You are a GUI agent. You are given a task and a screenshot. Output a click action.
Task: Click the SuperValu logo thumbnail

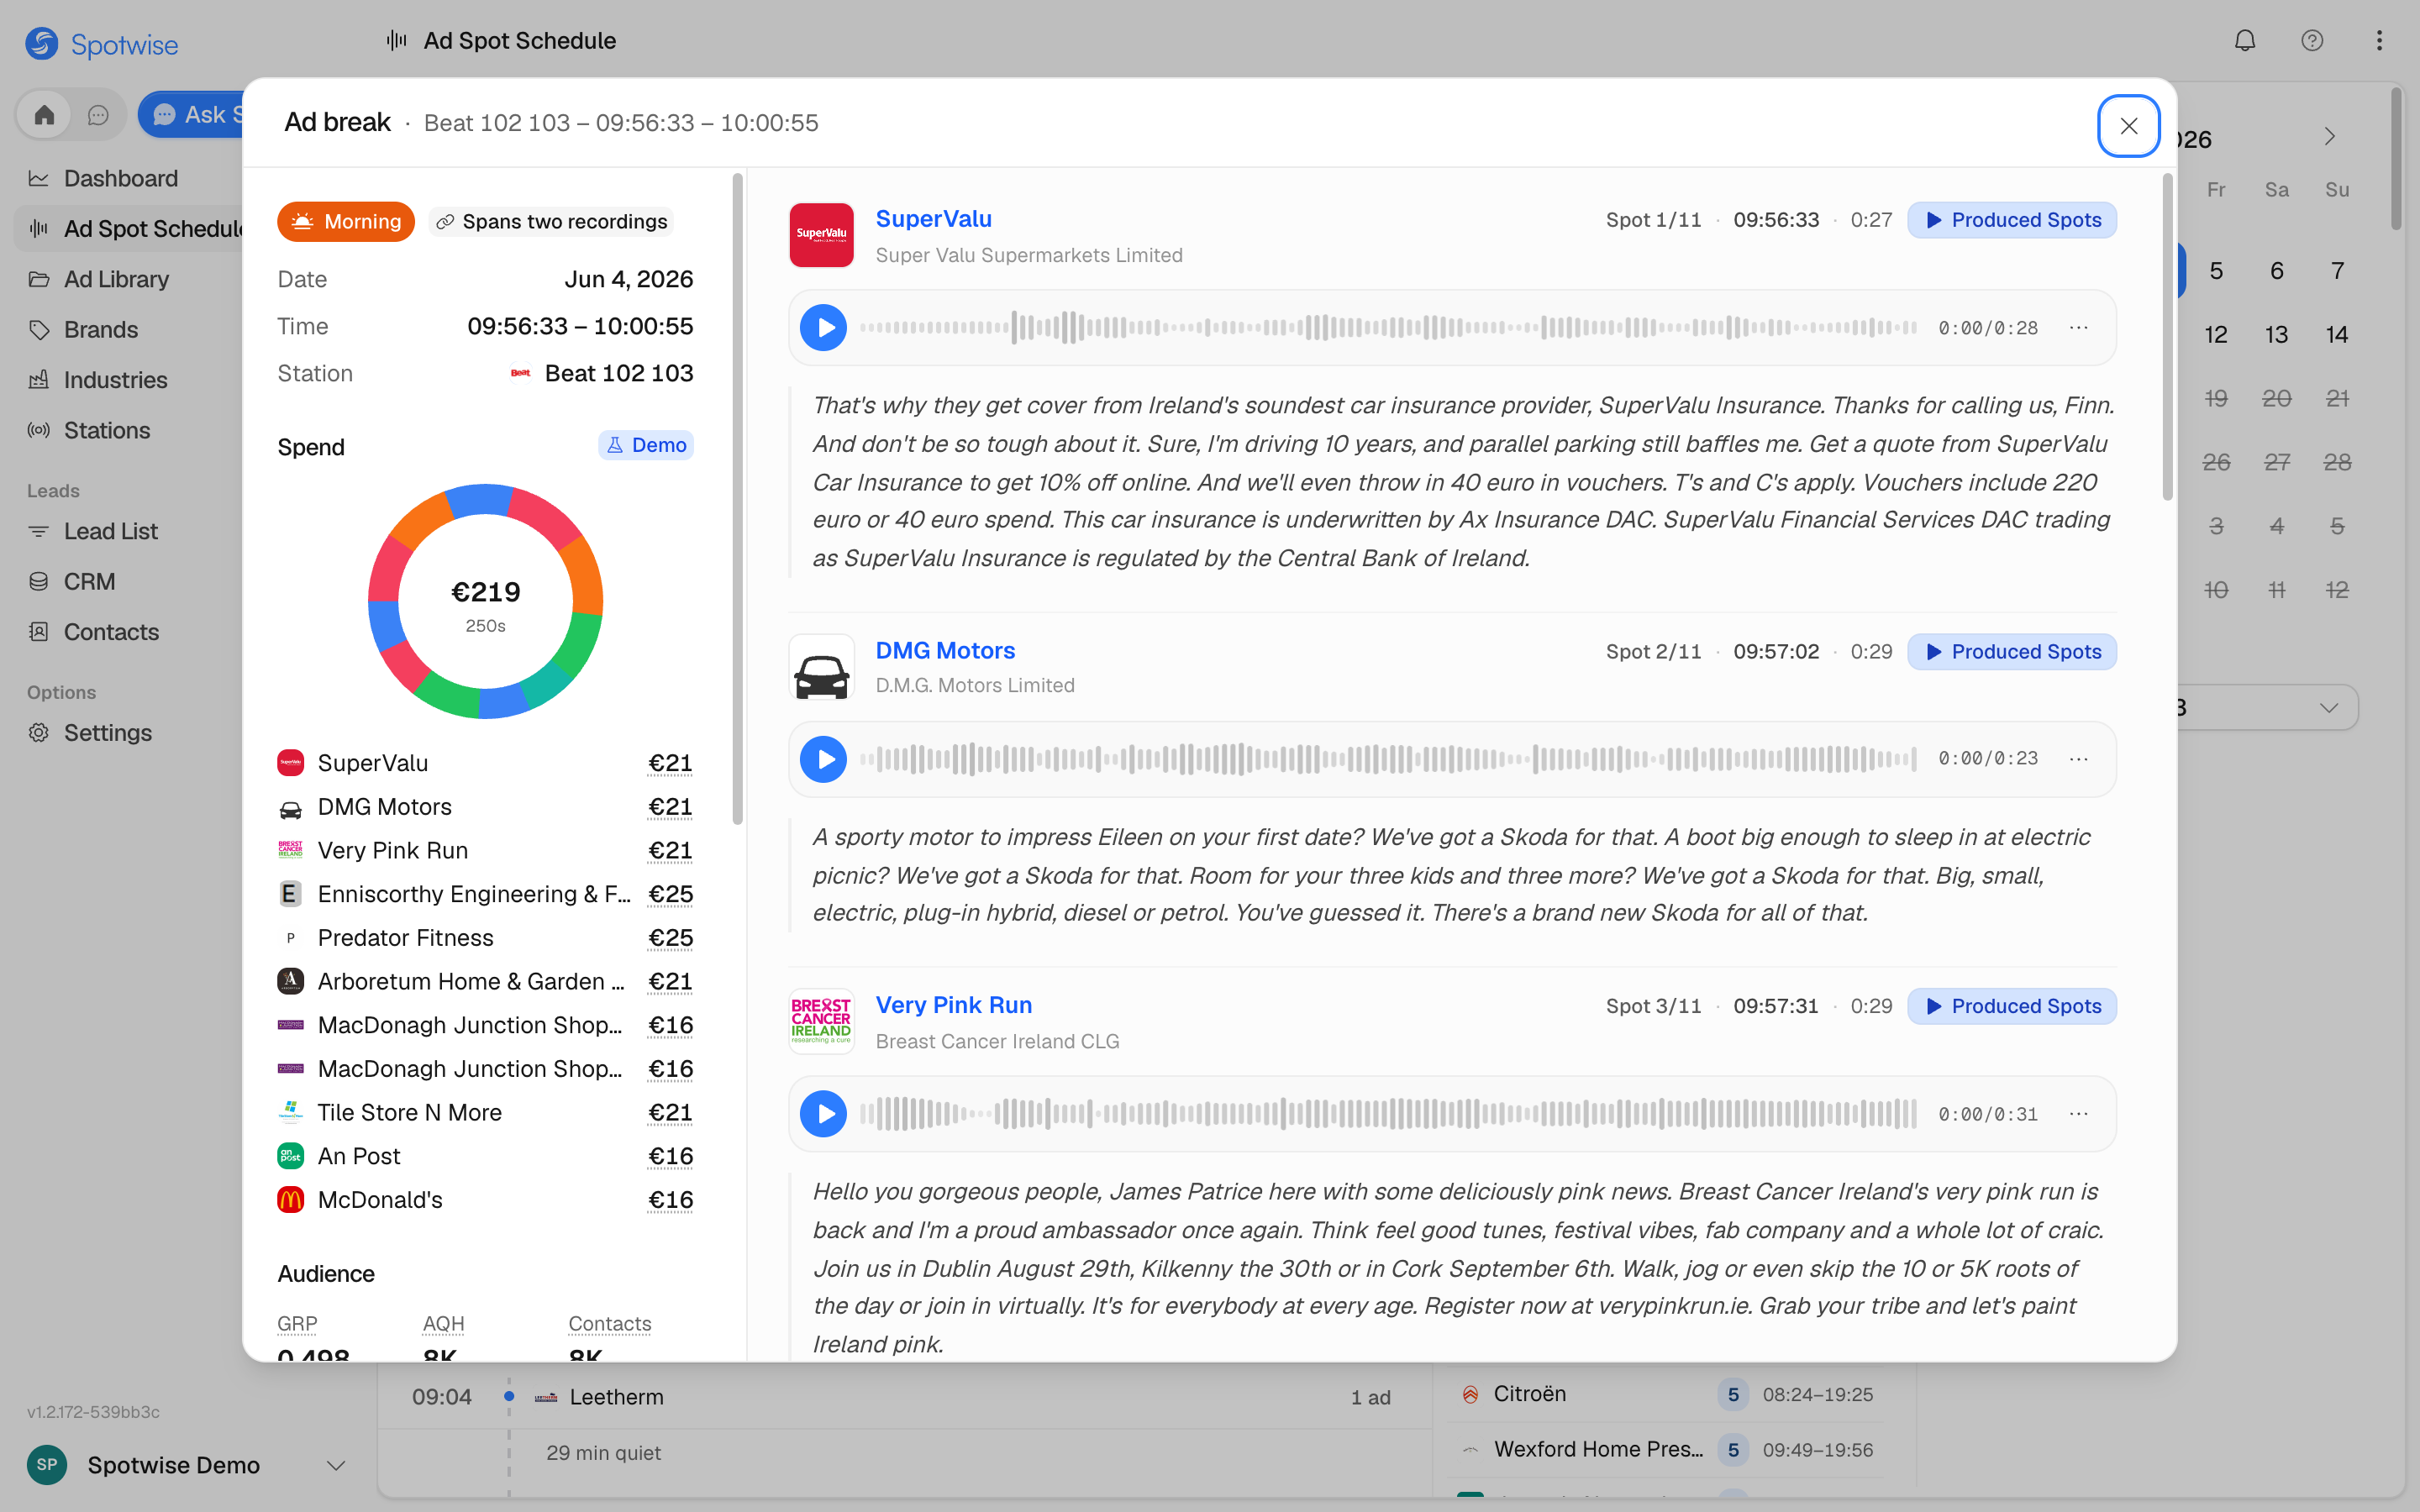point(821,235)
